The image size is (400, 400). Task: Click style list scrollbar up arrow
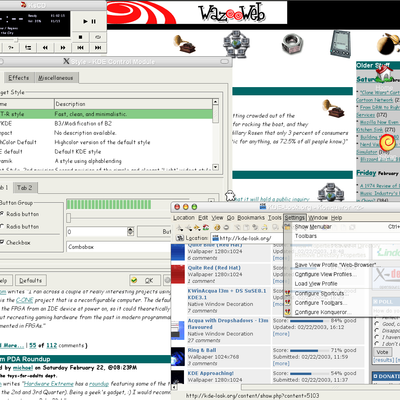(x=215, y=102)
